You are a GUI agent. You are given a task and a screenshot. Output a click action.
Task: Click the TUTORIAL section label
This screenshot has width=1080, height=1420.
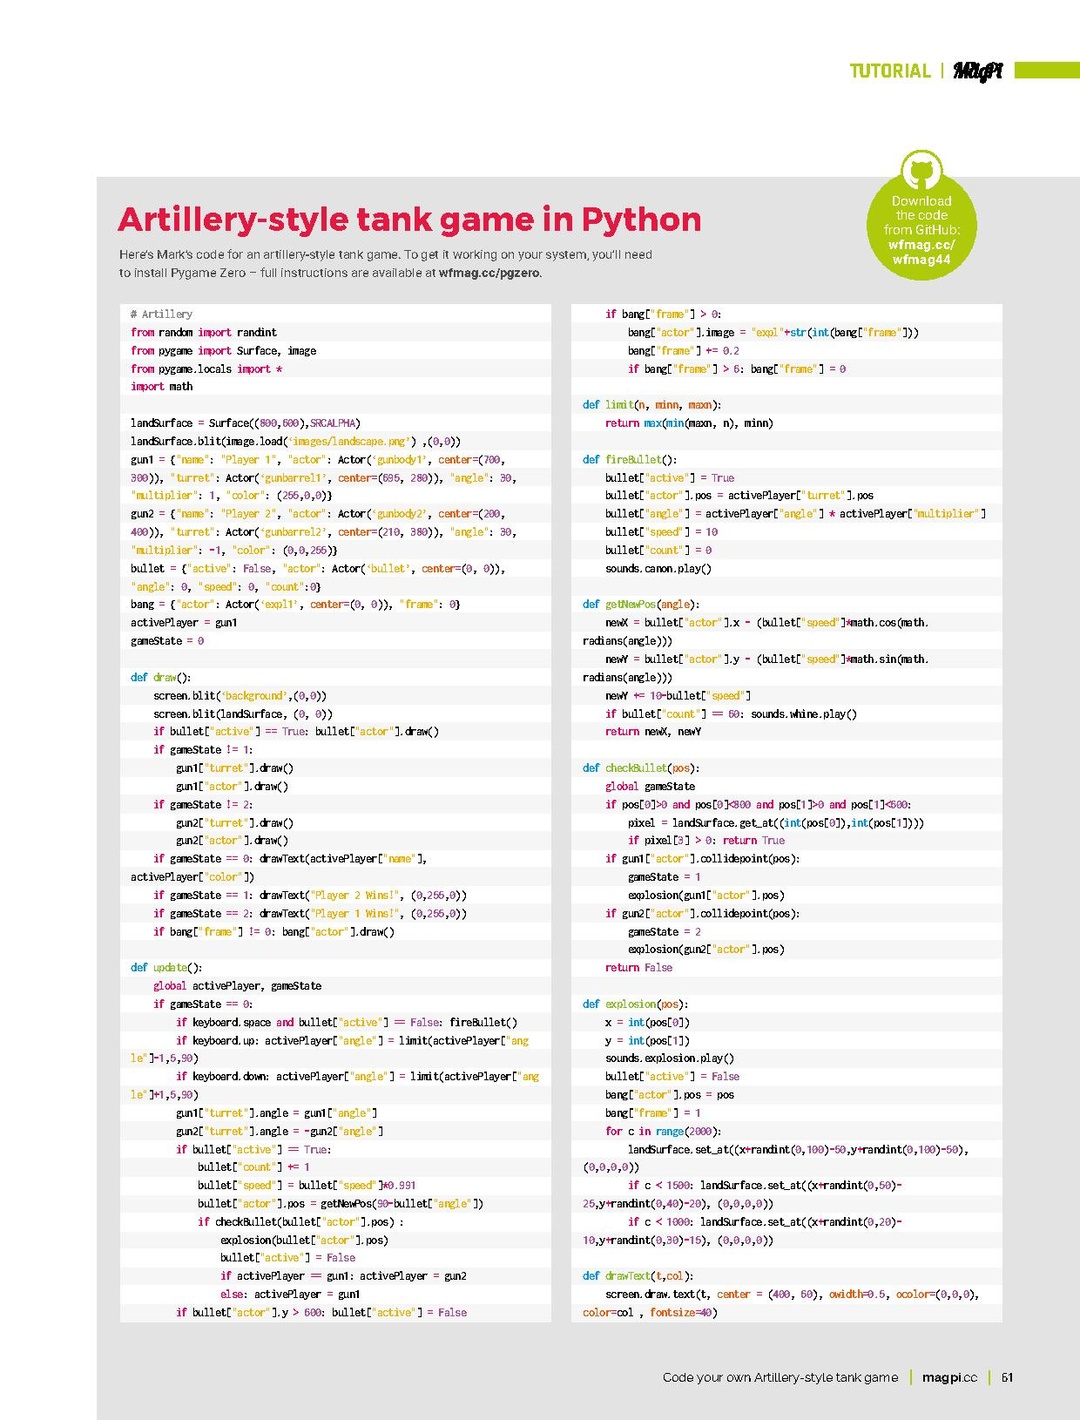pyautogui.click(x=889, y=71)
